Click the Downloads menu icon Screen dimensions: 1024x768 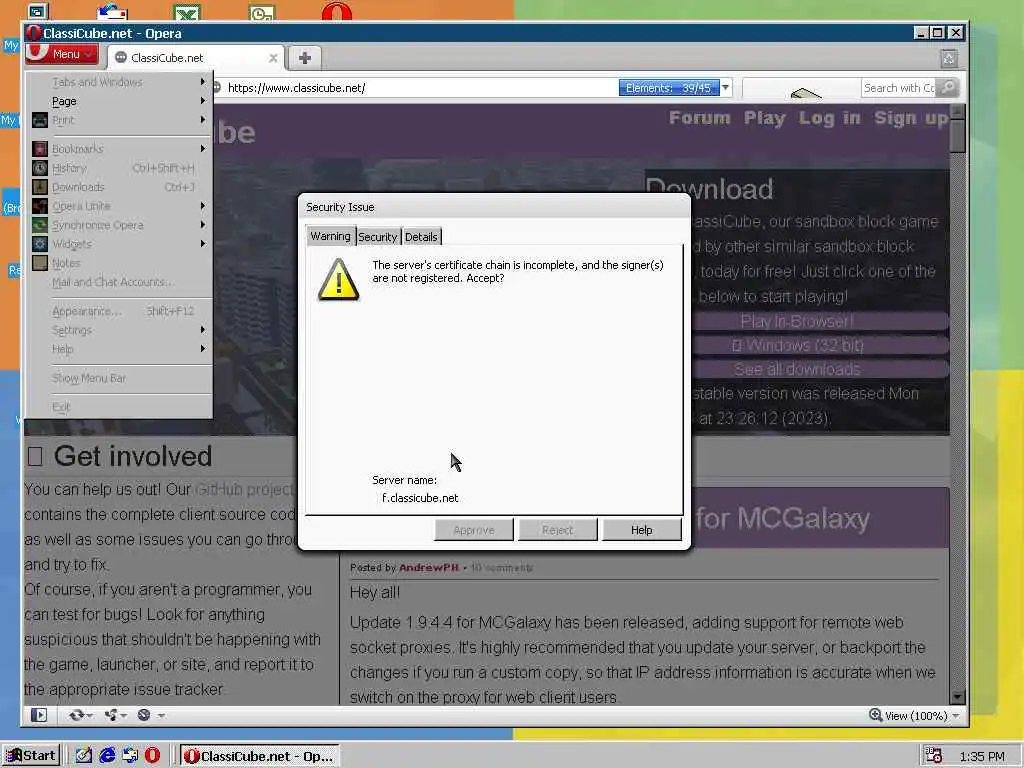40,187
